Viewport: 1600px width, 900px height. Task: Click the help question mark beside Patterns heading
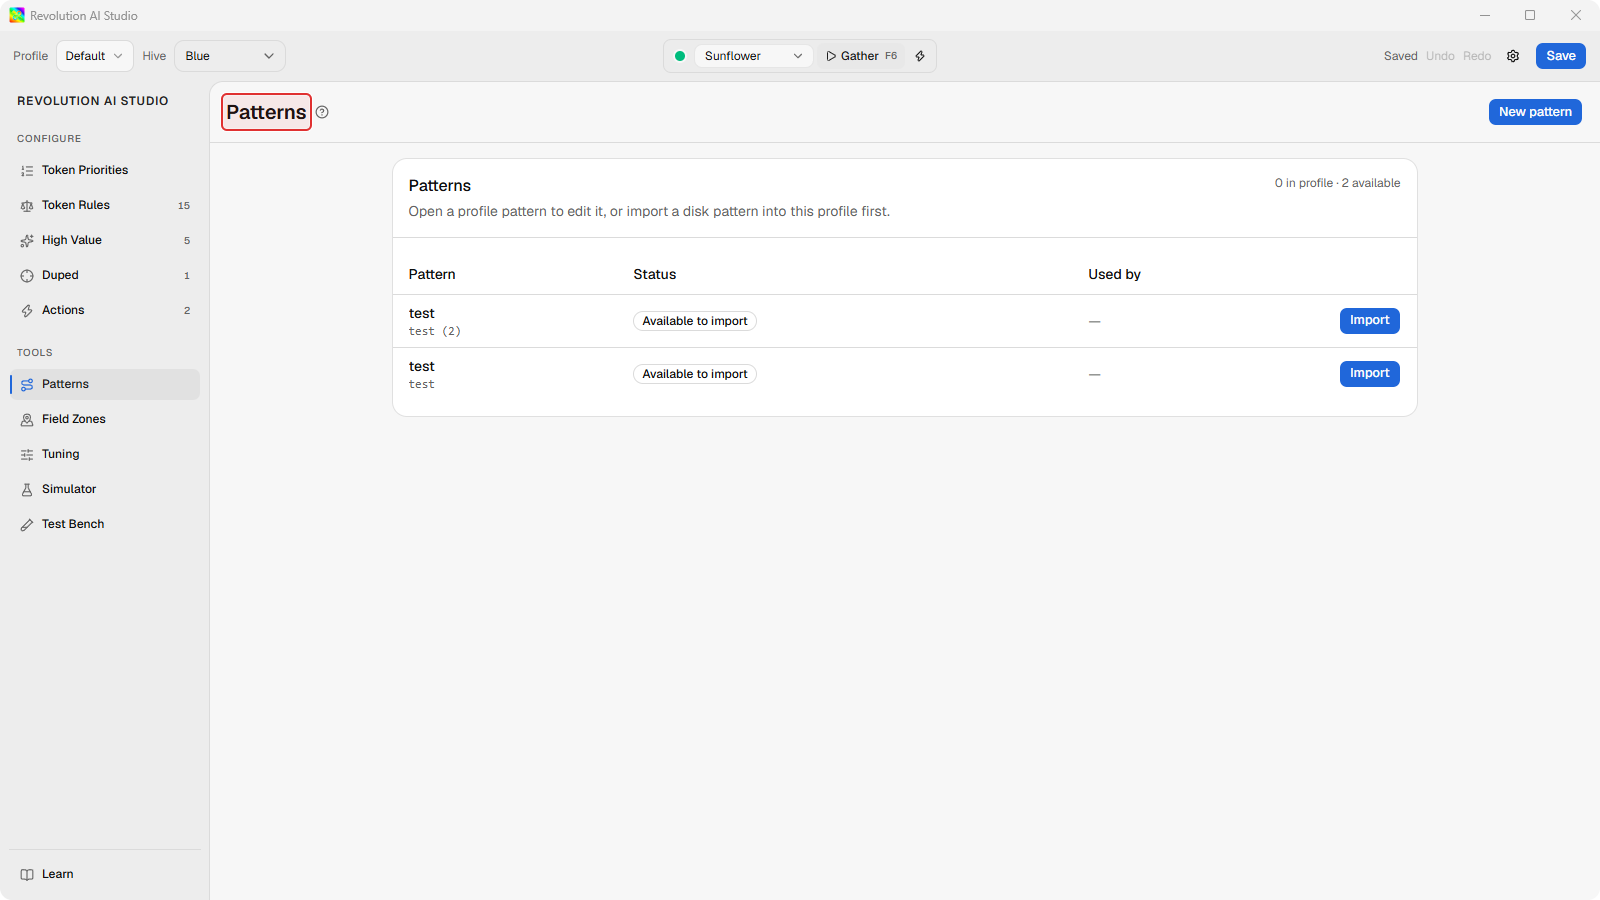pyautogui.click(x=322, y=112)
